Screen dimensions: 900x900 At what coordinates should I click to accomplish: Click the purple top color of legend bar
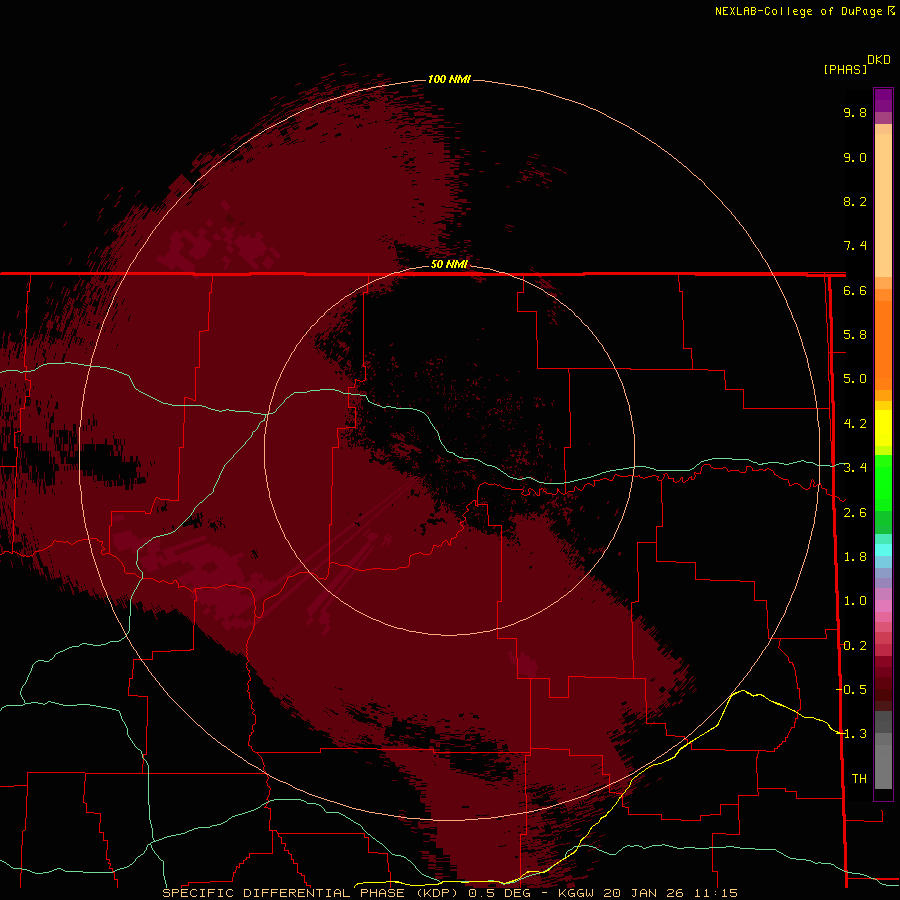[883, 100]
